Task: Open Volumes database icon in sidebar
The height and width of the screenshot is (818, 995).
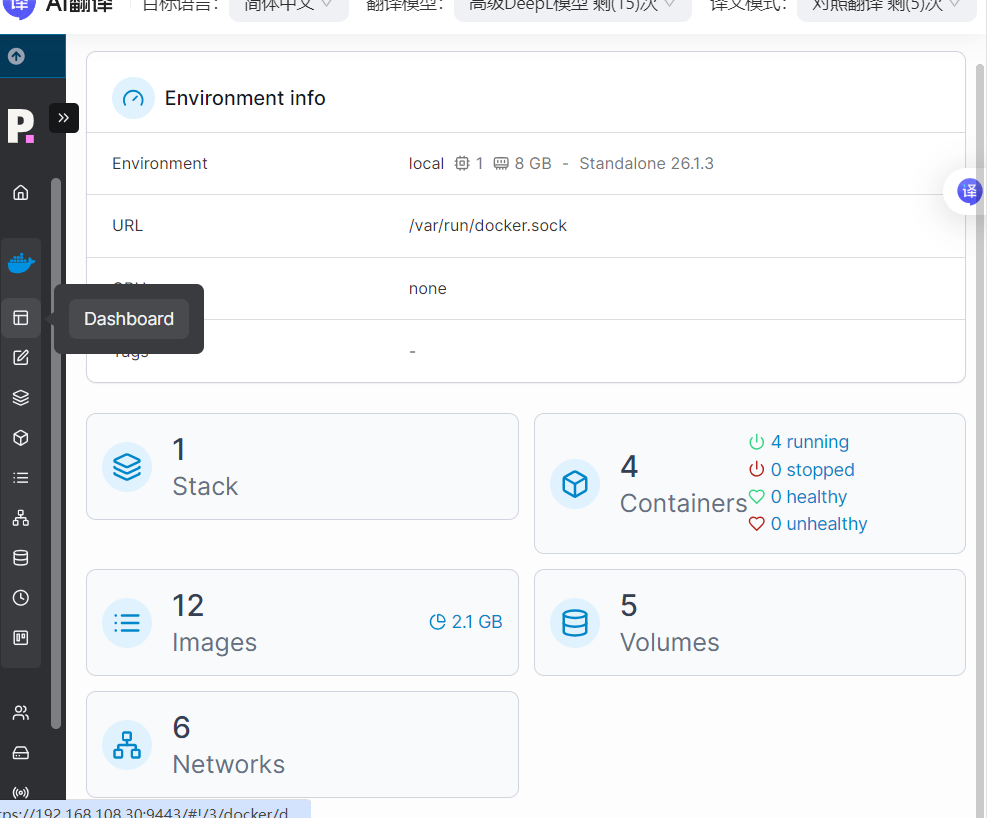Action: click(x=21, y=558)
